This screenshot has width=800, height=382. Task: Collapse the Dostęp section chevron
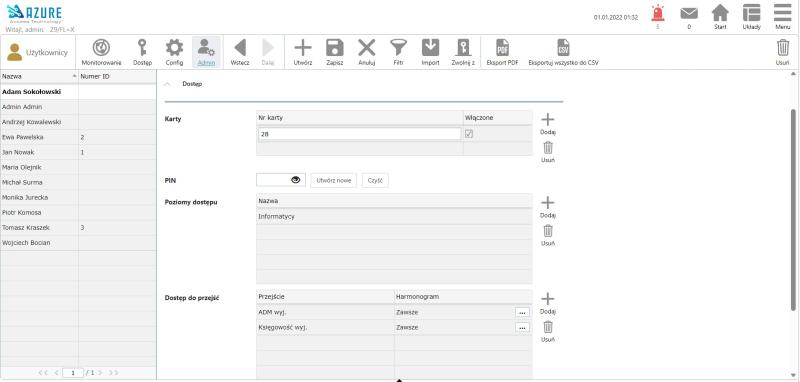[168, 84]
